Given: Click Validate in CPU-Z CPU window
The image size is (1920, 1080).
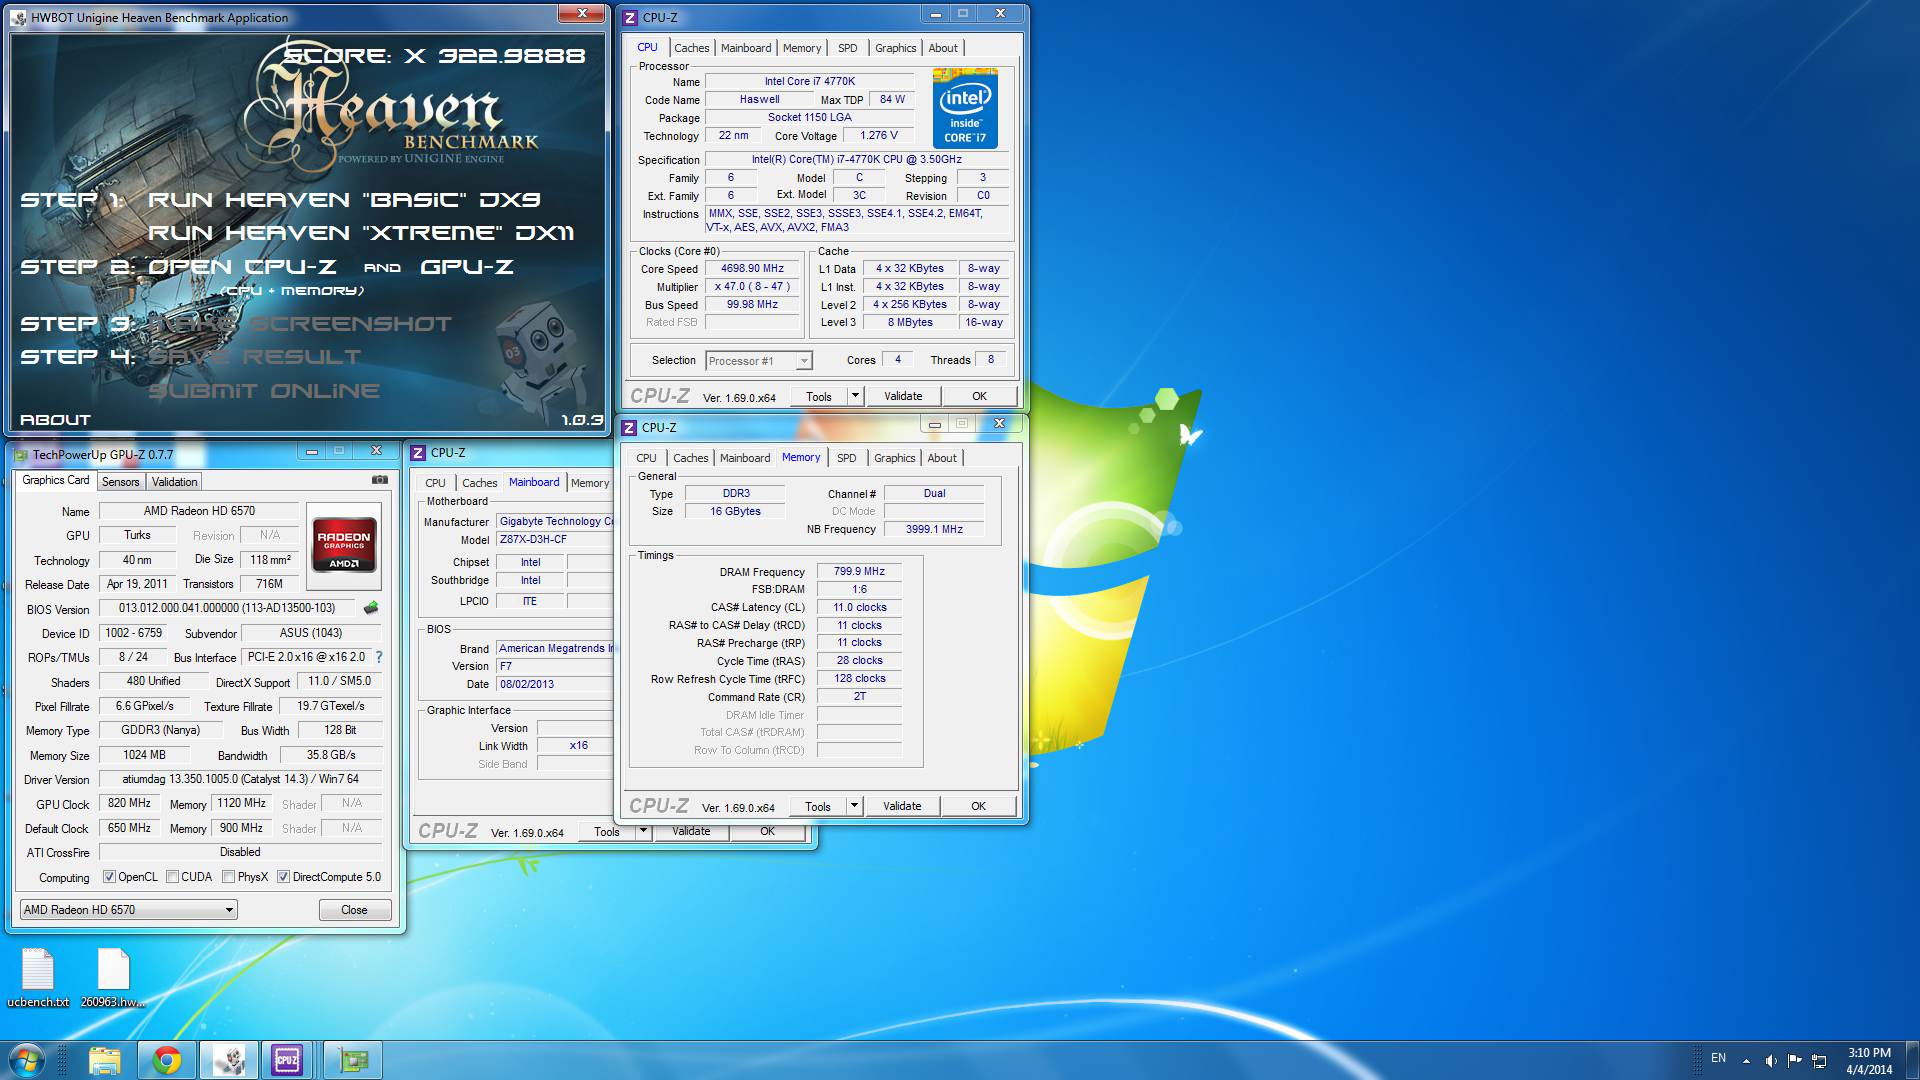Looking at the screenshot, I should [x=903, y=396].
